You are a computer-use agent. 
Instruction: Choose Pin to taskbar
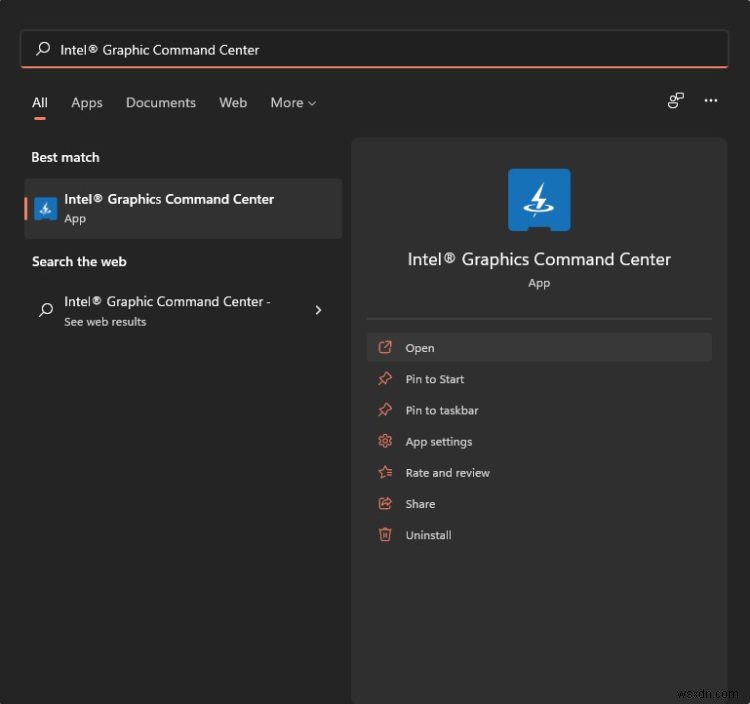pos(539,410)
